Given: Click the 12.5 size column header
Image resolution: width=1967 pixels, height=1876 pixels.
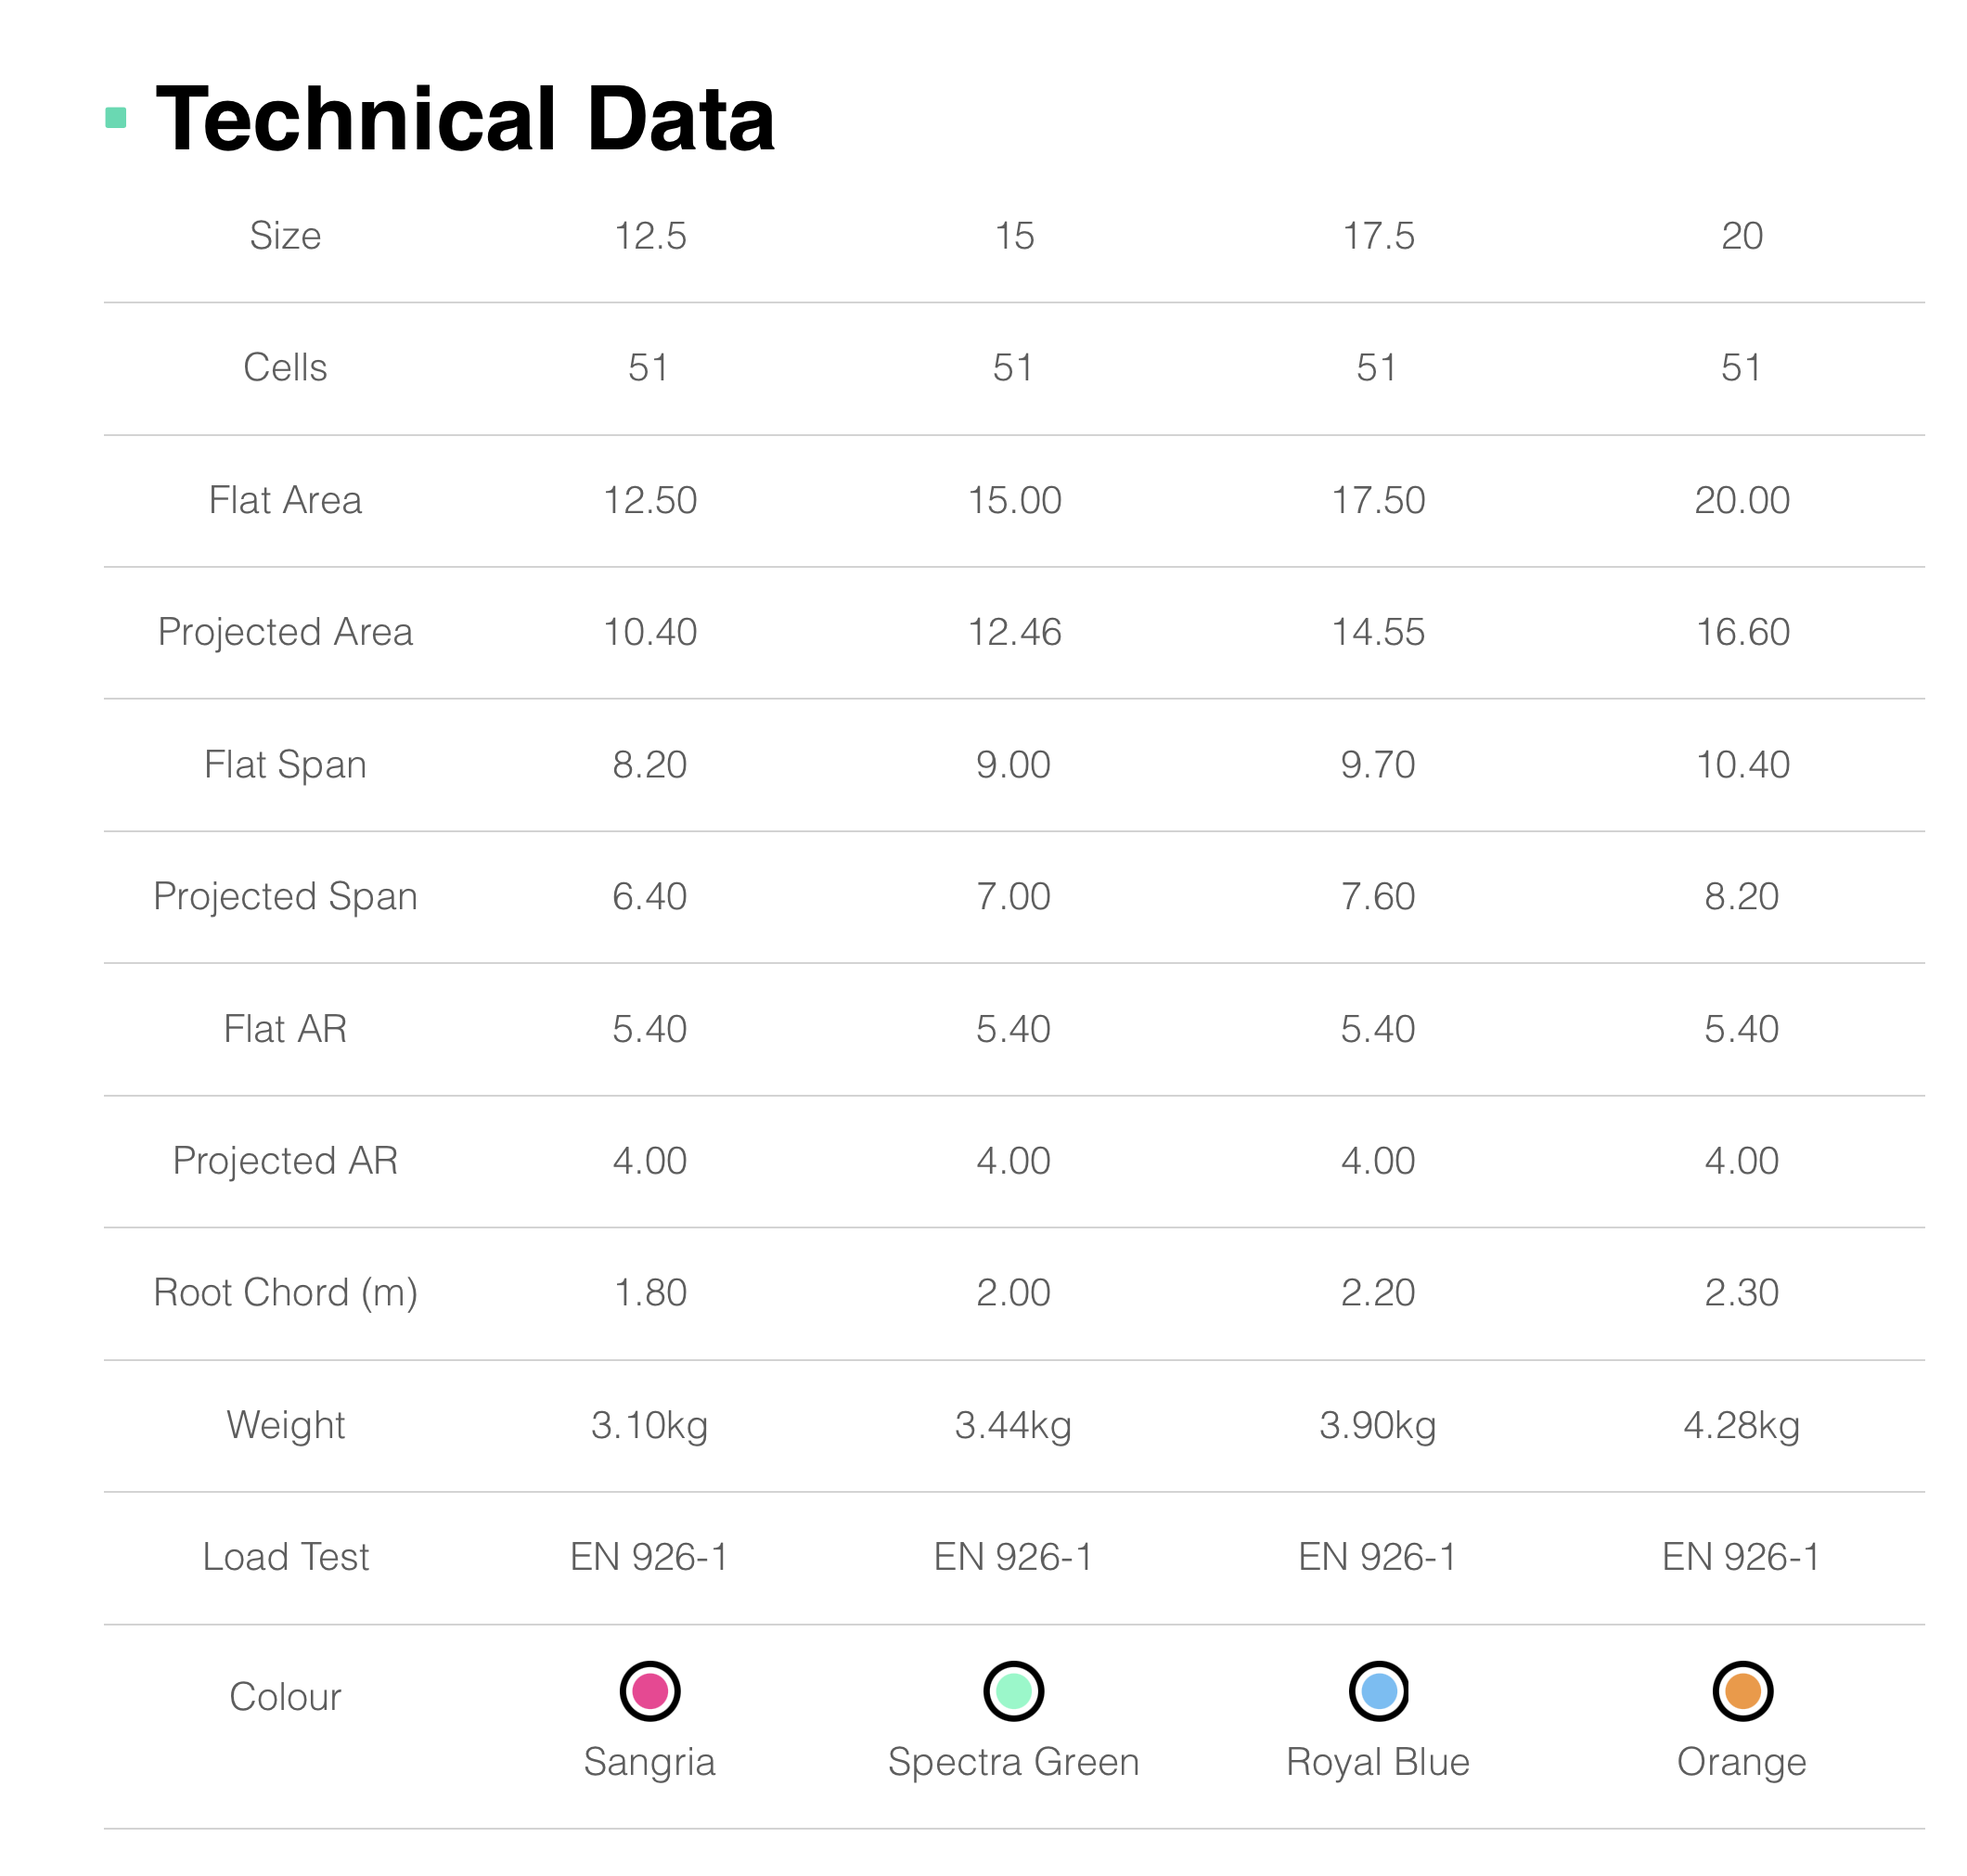Looking at the screenshot, I should click(x=650, y=236).
